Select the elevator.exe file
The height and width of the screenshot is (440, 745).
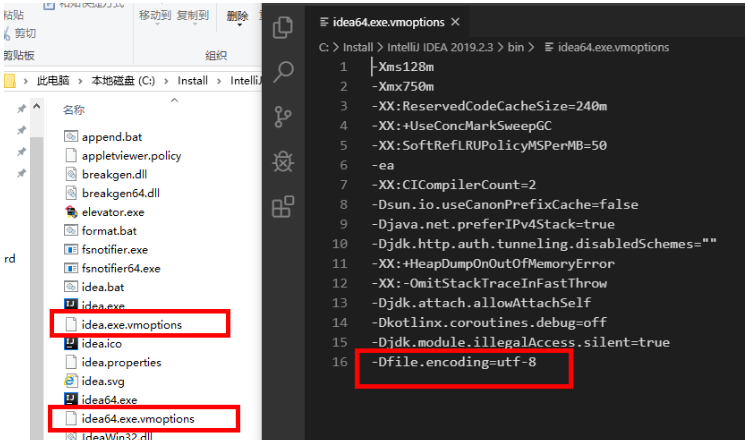point(113,212)
